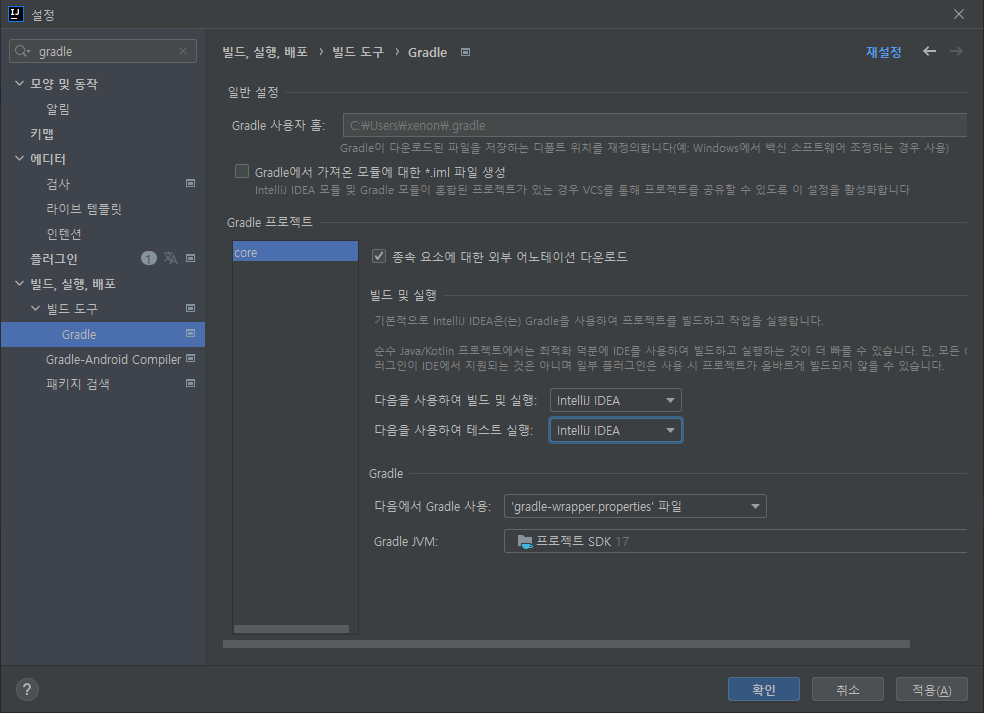This screenshot has height=713, width=984.
Task: Collapse the 빌드 도구 tree node
Action: click(x=35, y=308)
